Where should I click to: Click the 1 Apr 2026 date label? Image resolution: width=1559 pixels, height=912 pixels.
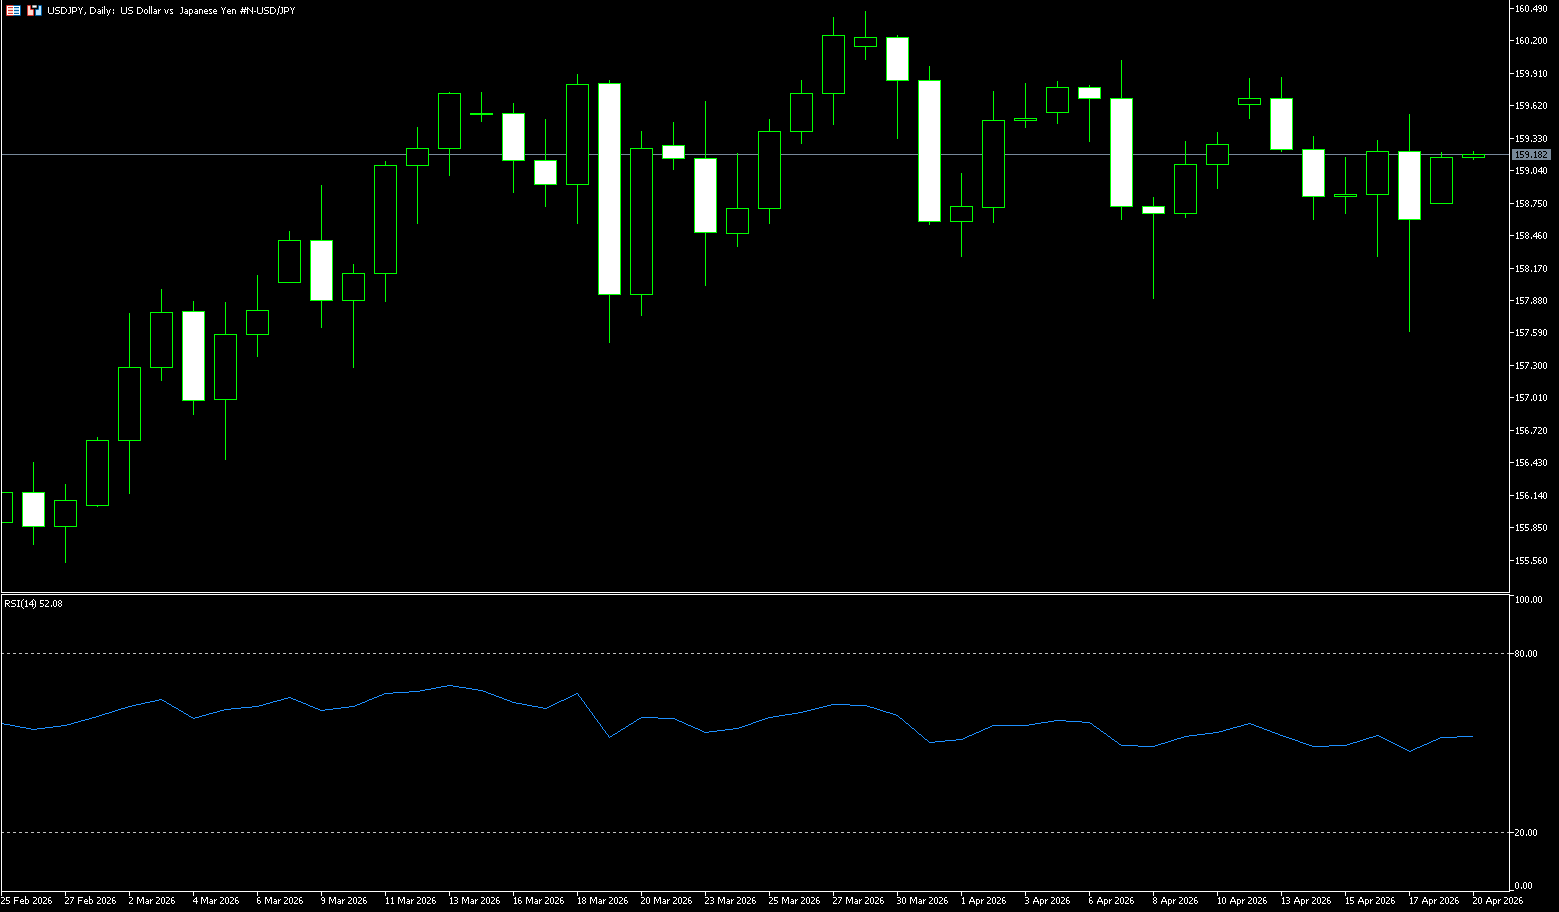click(983, 901)
